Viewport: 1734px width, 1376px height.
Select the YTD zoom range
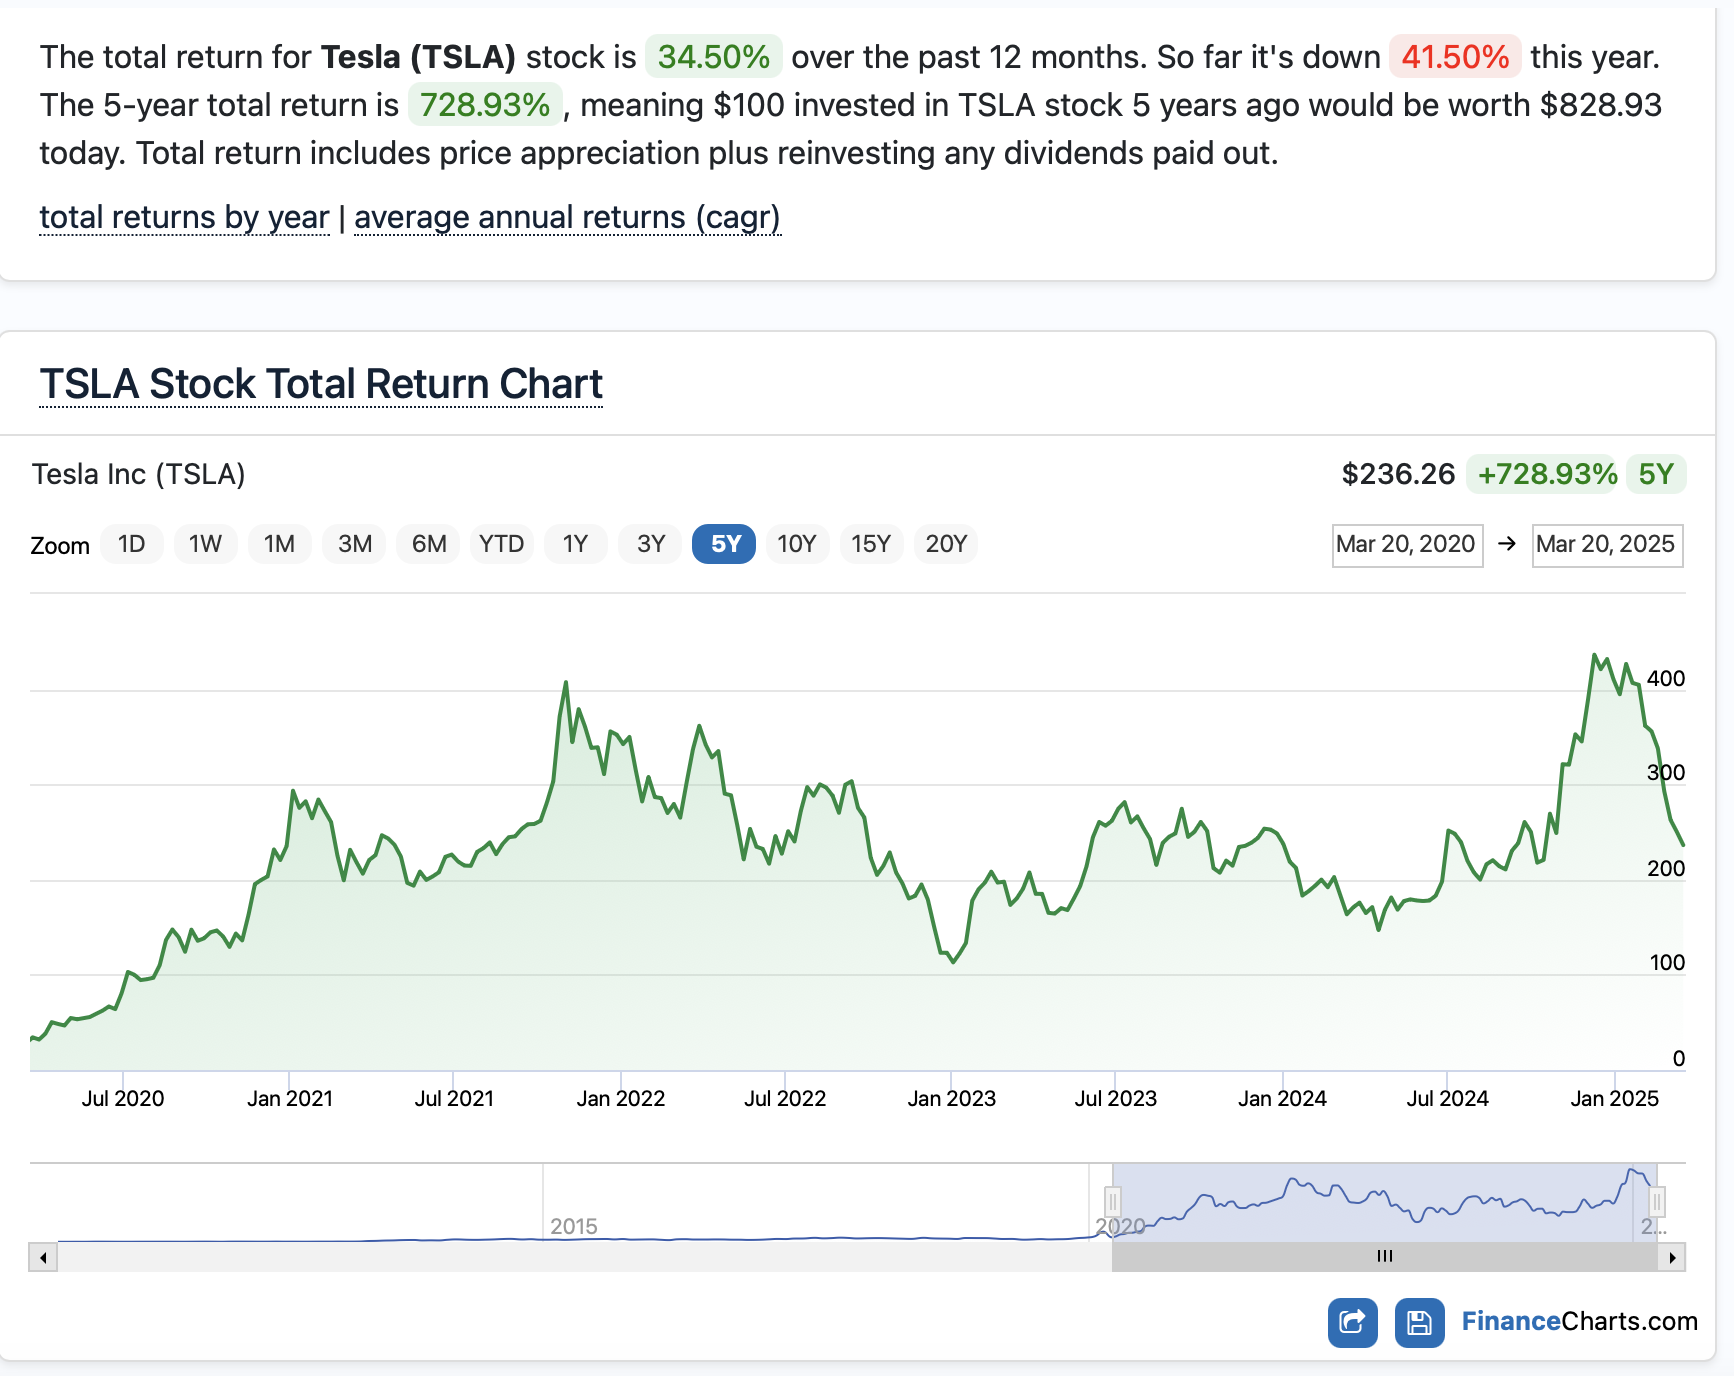[502, 544]
